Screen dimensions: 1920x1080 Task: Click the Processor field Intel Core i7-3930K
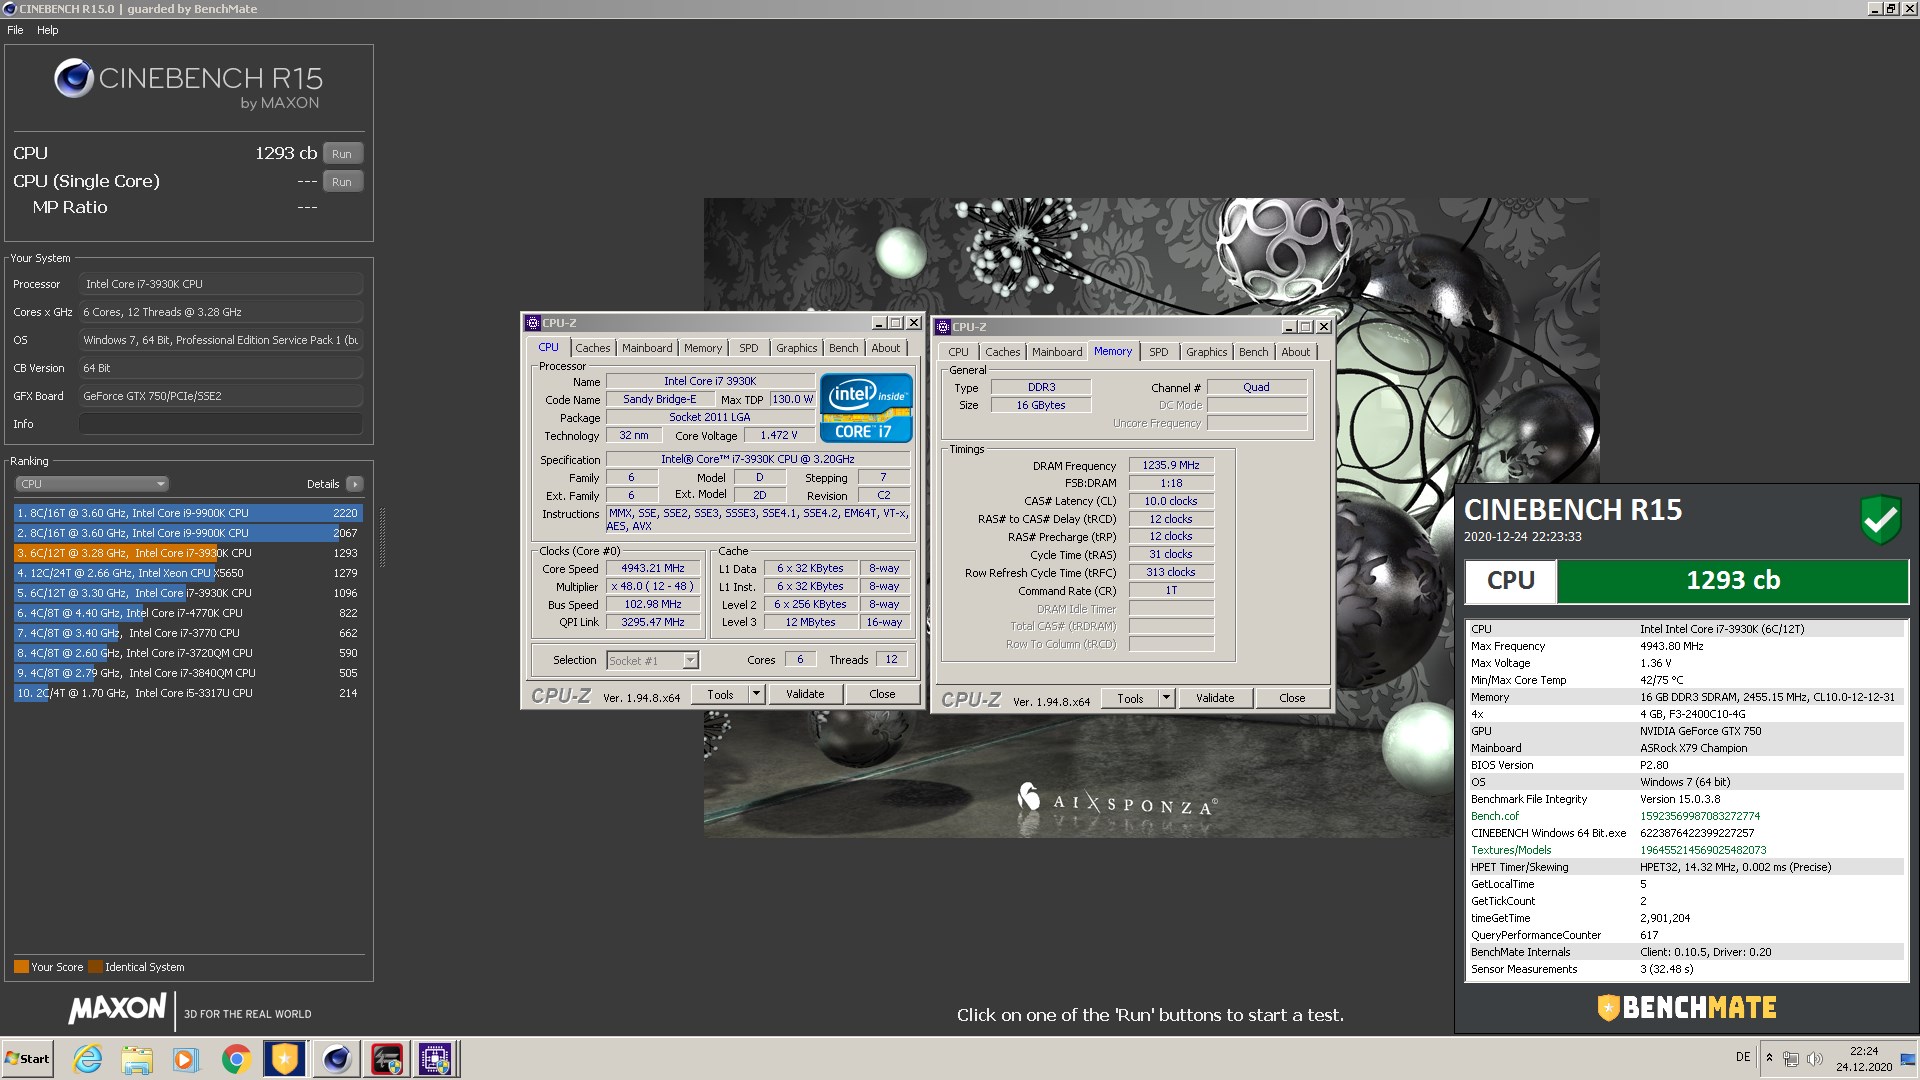pyautogui.click(x=220, y=284)
